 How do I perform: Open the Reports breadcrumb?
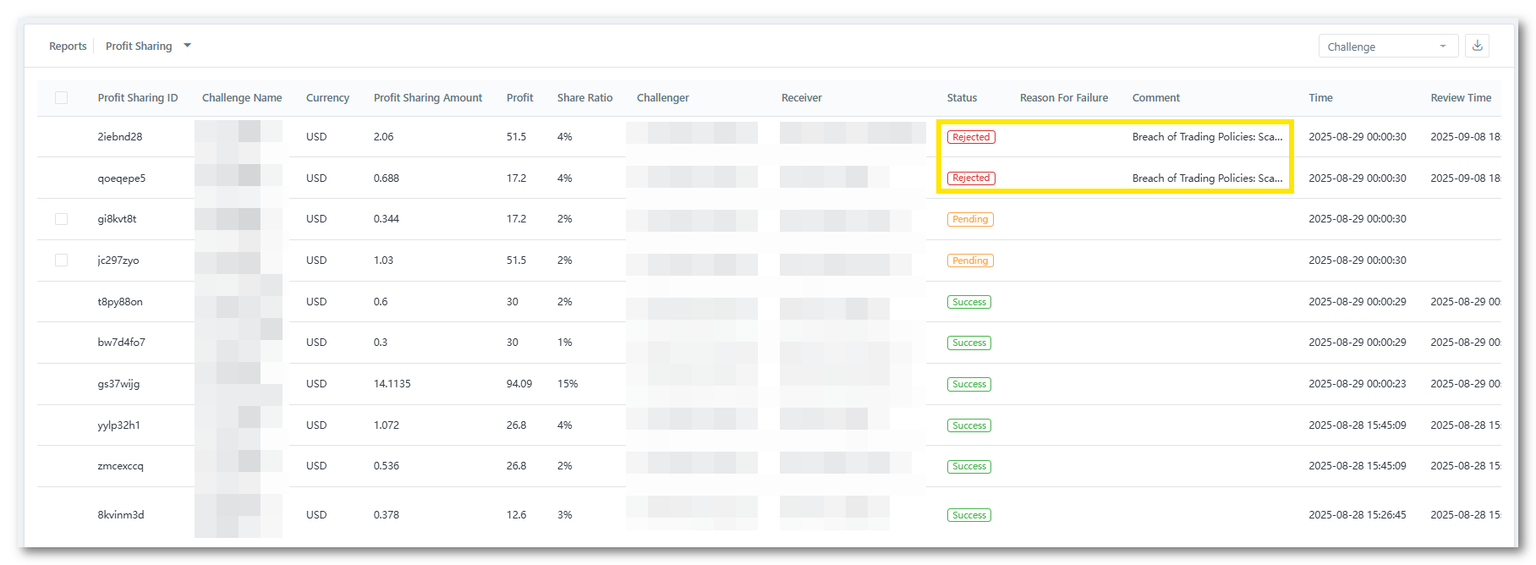pos(68,46)
